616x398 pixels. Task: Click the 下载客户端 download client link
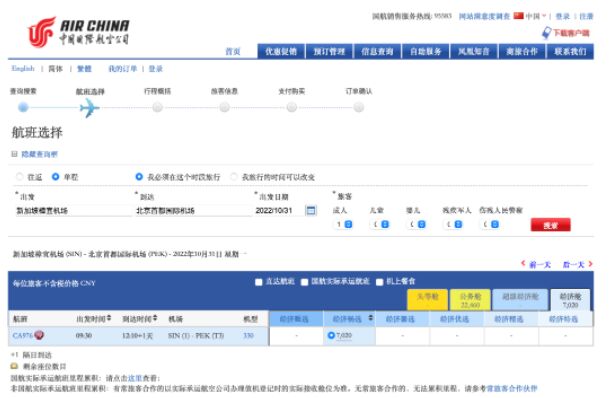(x=572, y=33)
